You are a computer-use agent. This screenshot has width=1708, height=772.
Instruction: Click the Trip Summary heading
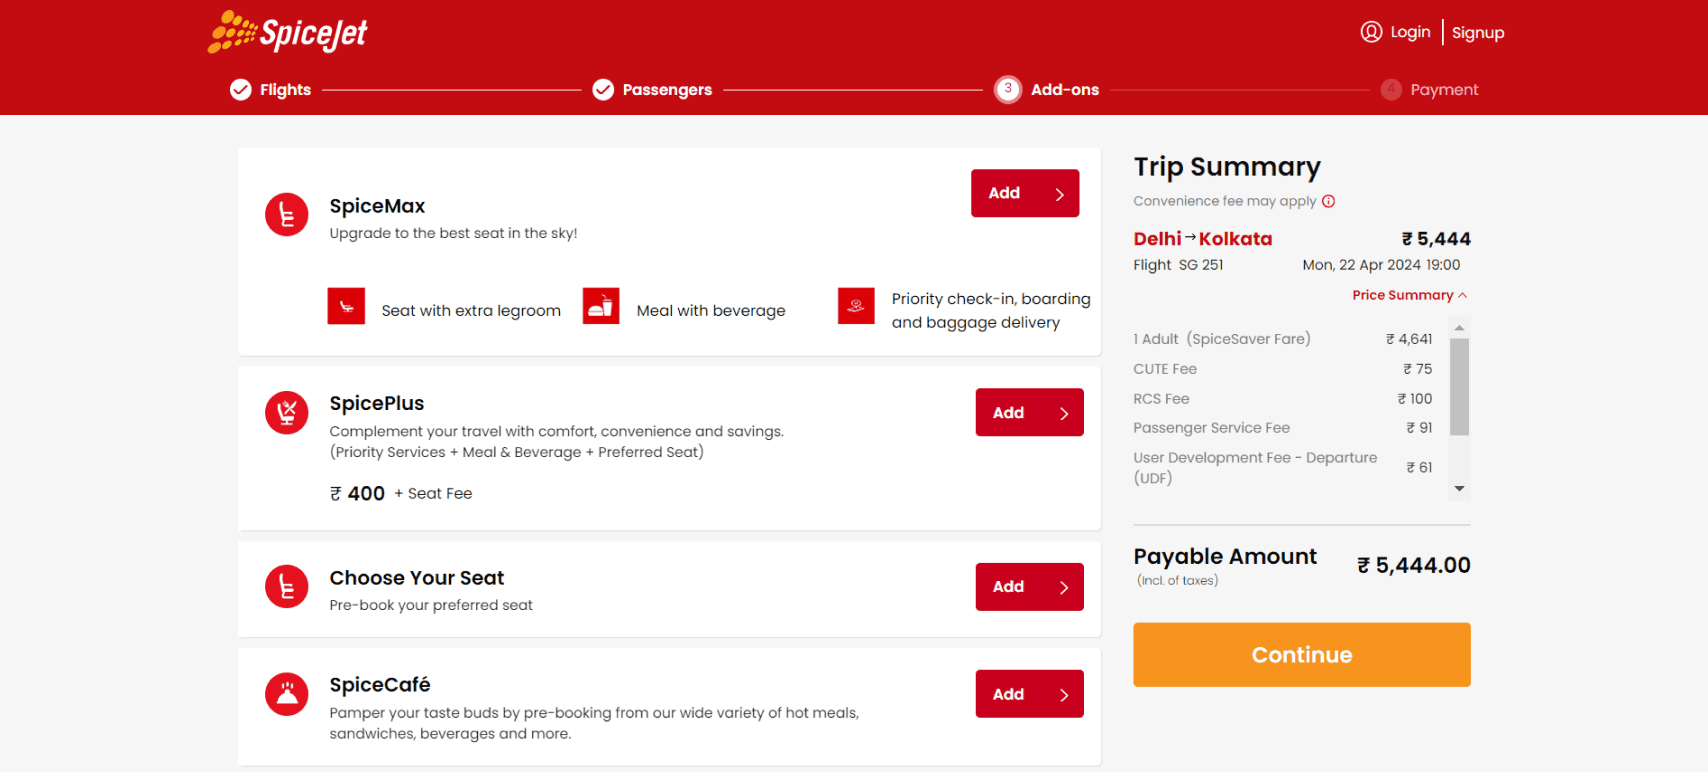[1227, 167]
